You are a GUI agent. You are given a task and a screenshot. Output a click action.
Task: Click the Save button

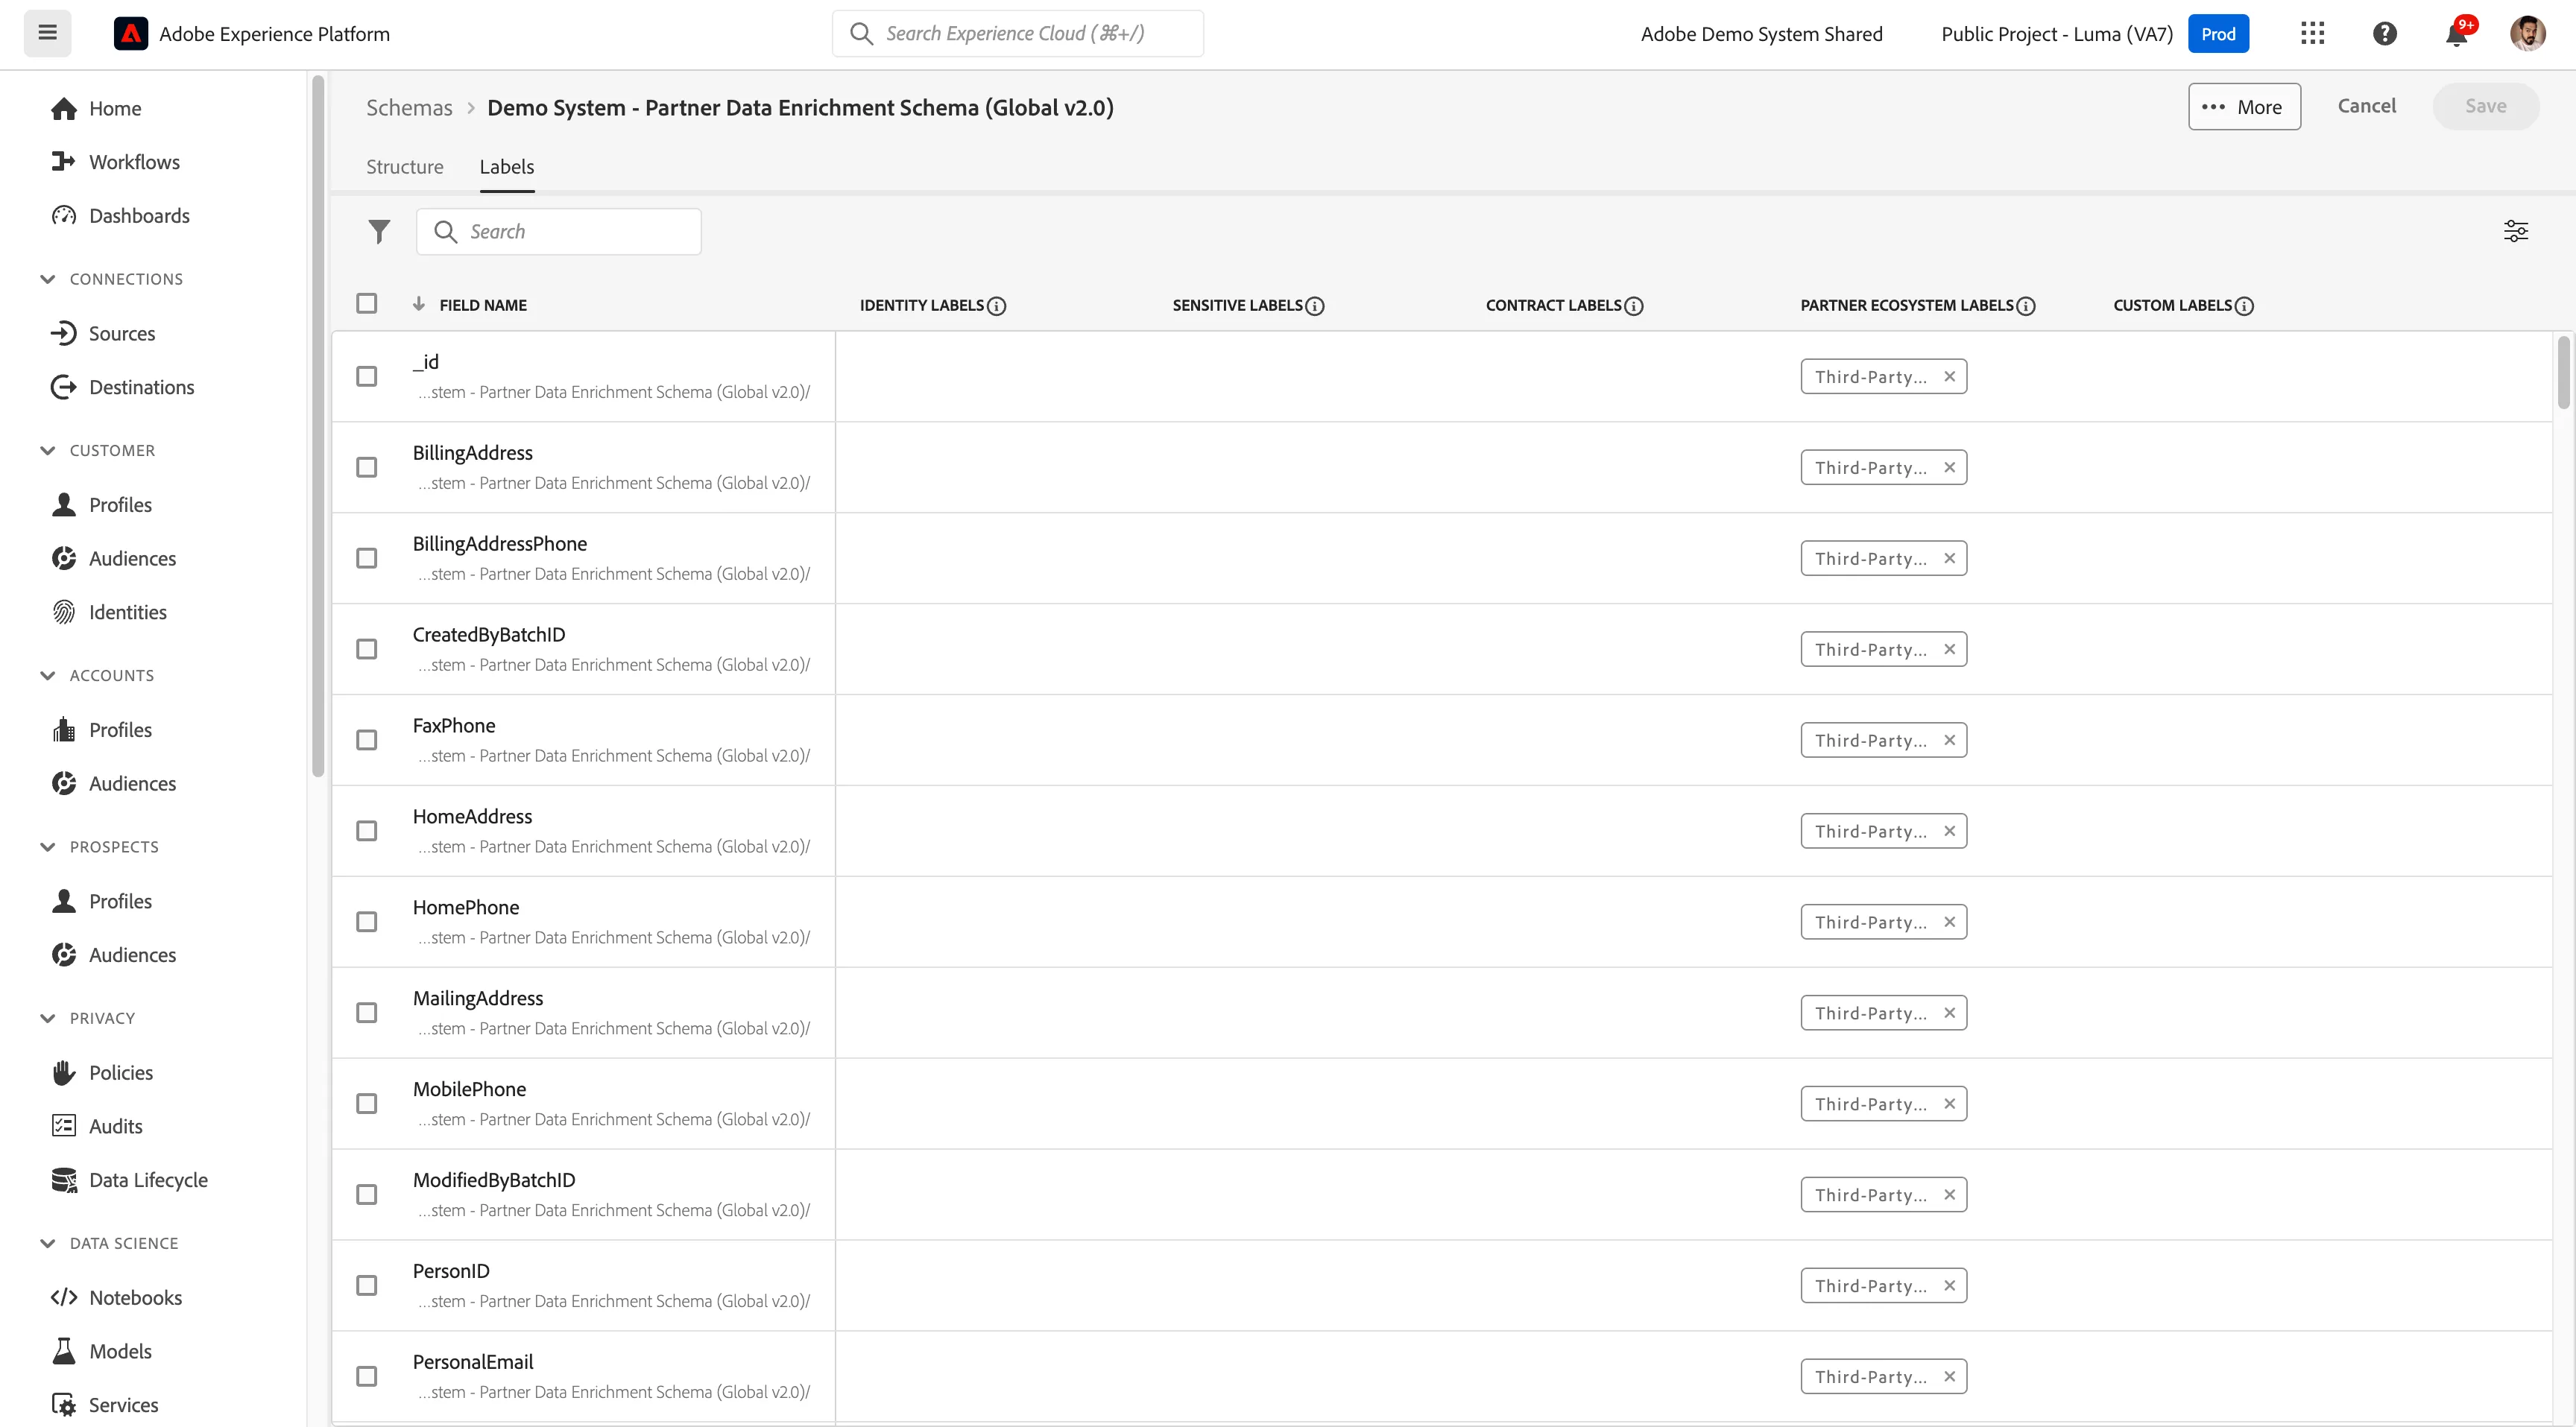[2485, 106]
